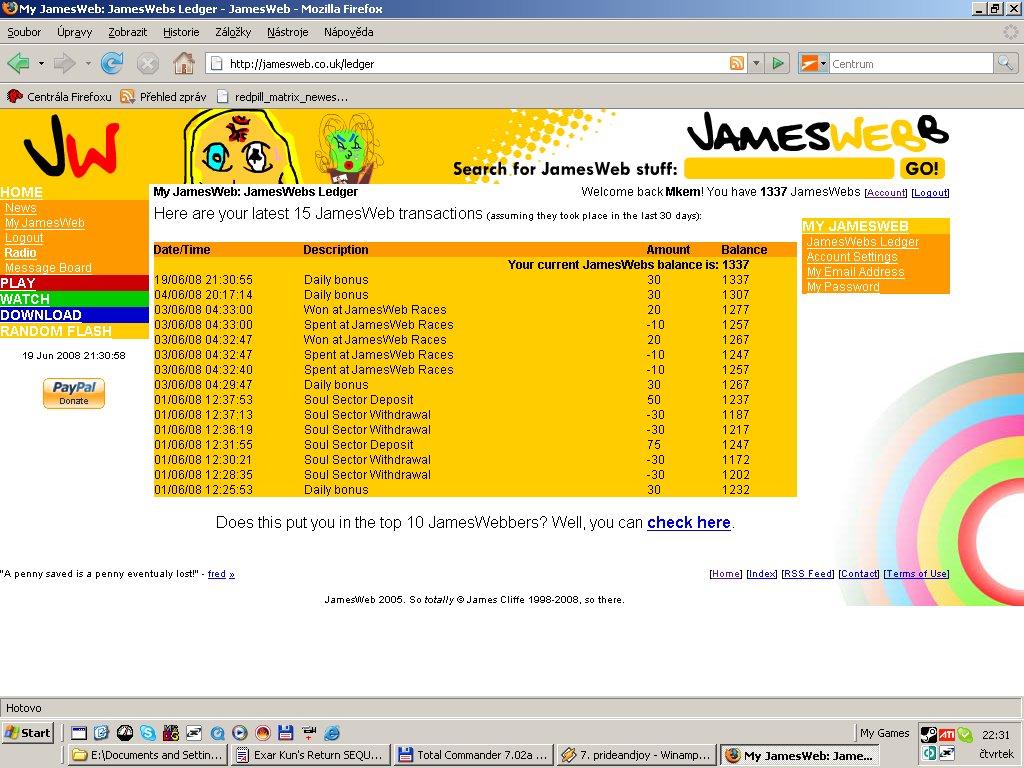Click the JW logo in the site header
The image size is (1024, 768).
click(72, 146)
